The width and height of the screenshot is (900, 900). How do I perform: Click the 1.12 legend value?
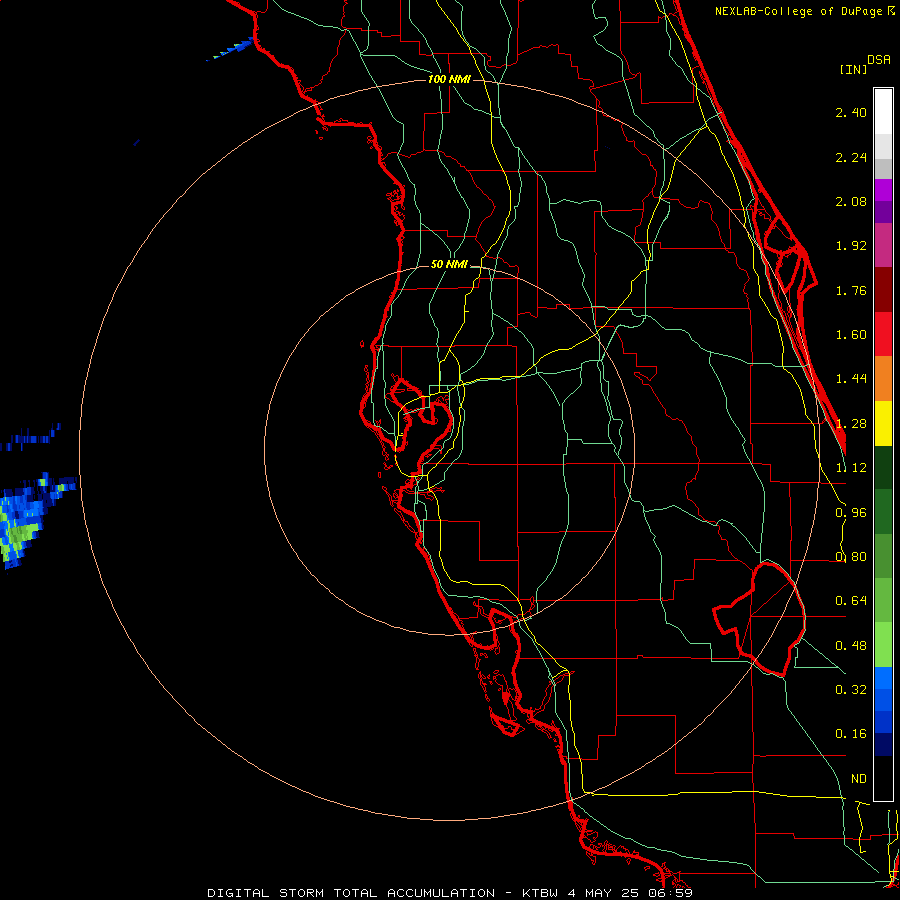(x=851, y=468)
